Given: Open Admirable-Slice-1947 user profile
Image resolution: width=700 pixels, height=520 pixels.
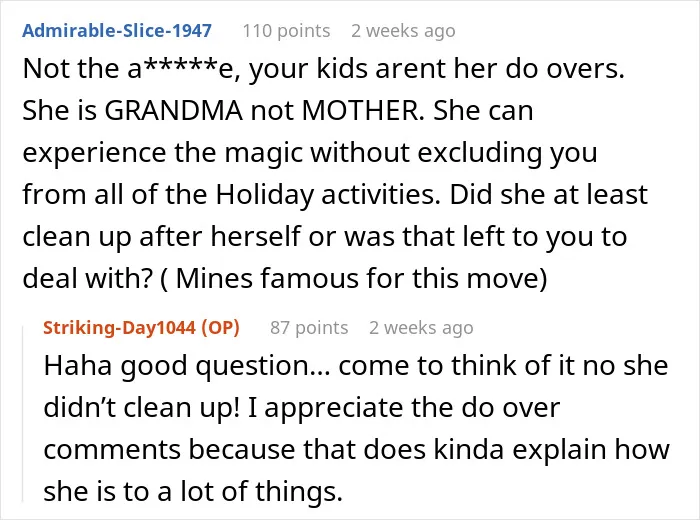Looking at the screenshot, I should click(x=117, y=31).
